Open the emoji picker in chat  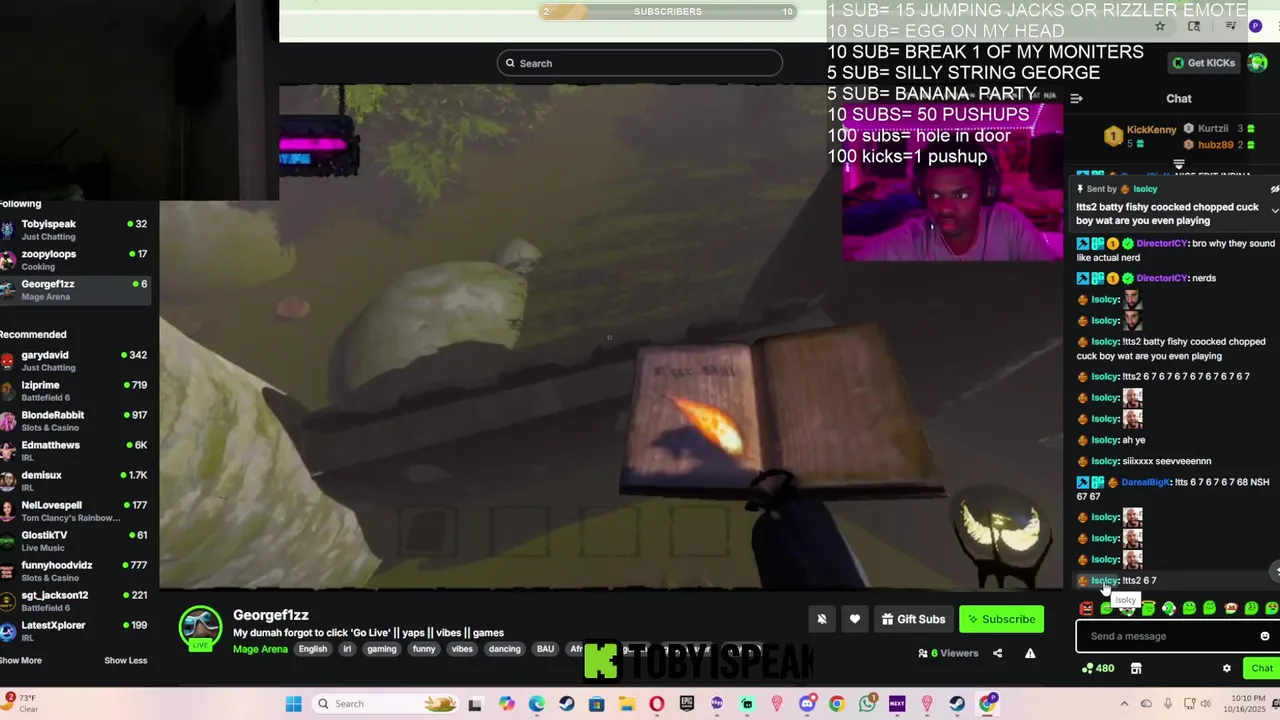pyautogui.click(x=1264, y=636)
